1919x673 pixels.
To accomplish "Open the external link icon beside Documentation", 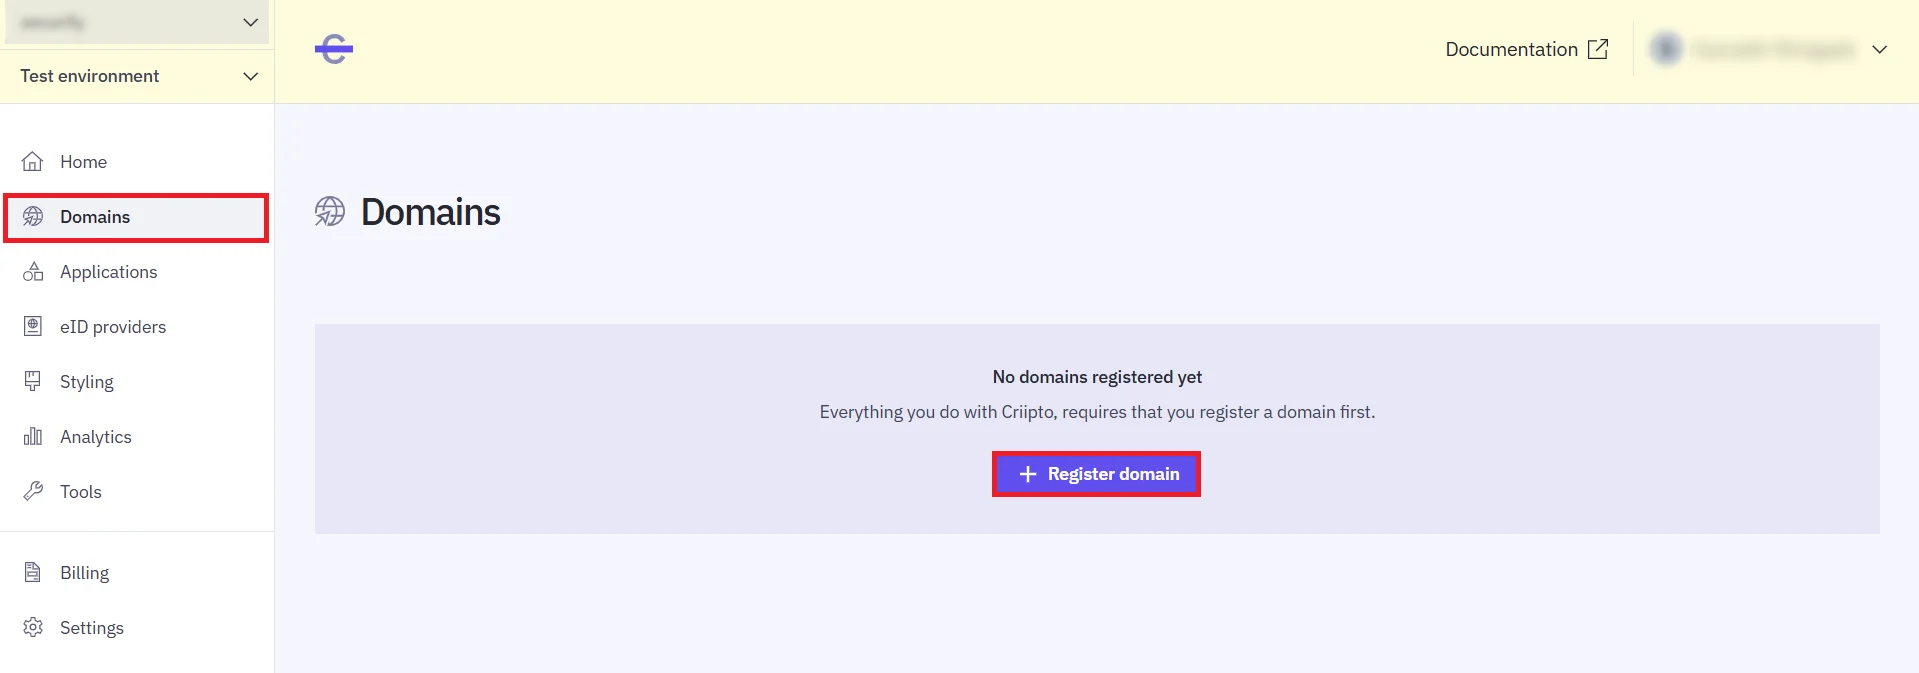I will click(1598, 49).
